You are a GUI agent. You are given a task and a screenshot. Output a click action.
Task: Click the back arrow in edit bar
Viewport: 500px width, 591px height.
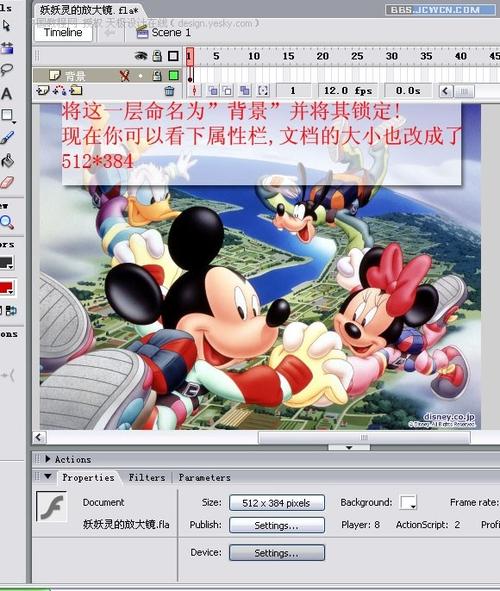(110, 32)
